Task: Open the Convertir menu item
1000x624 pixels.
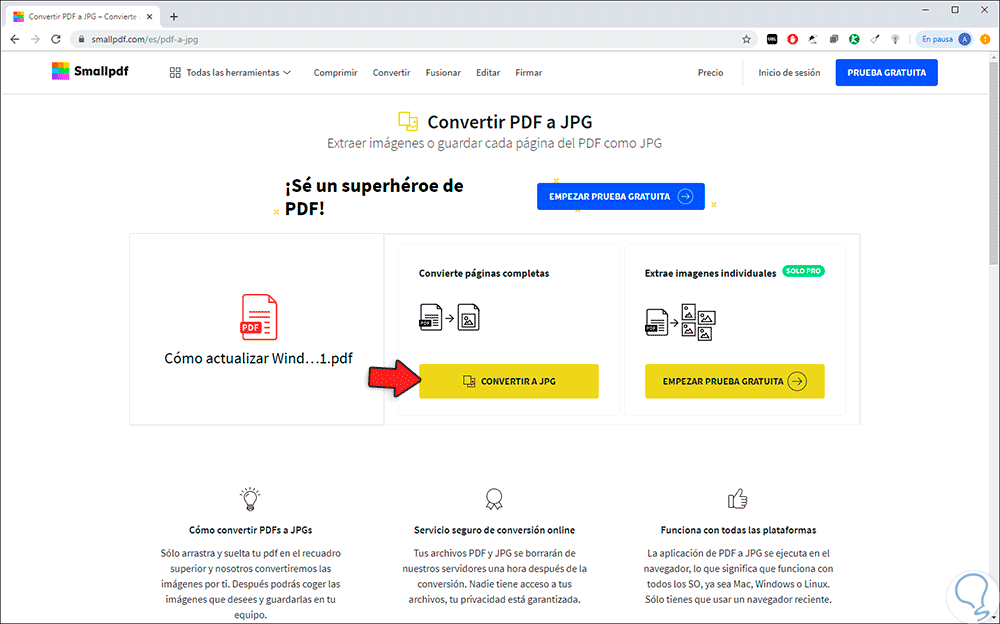Action: (392, 73)
